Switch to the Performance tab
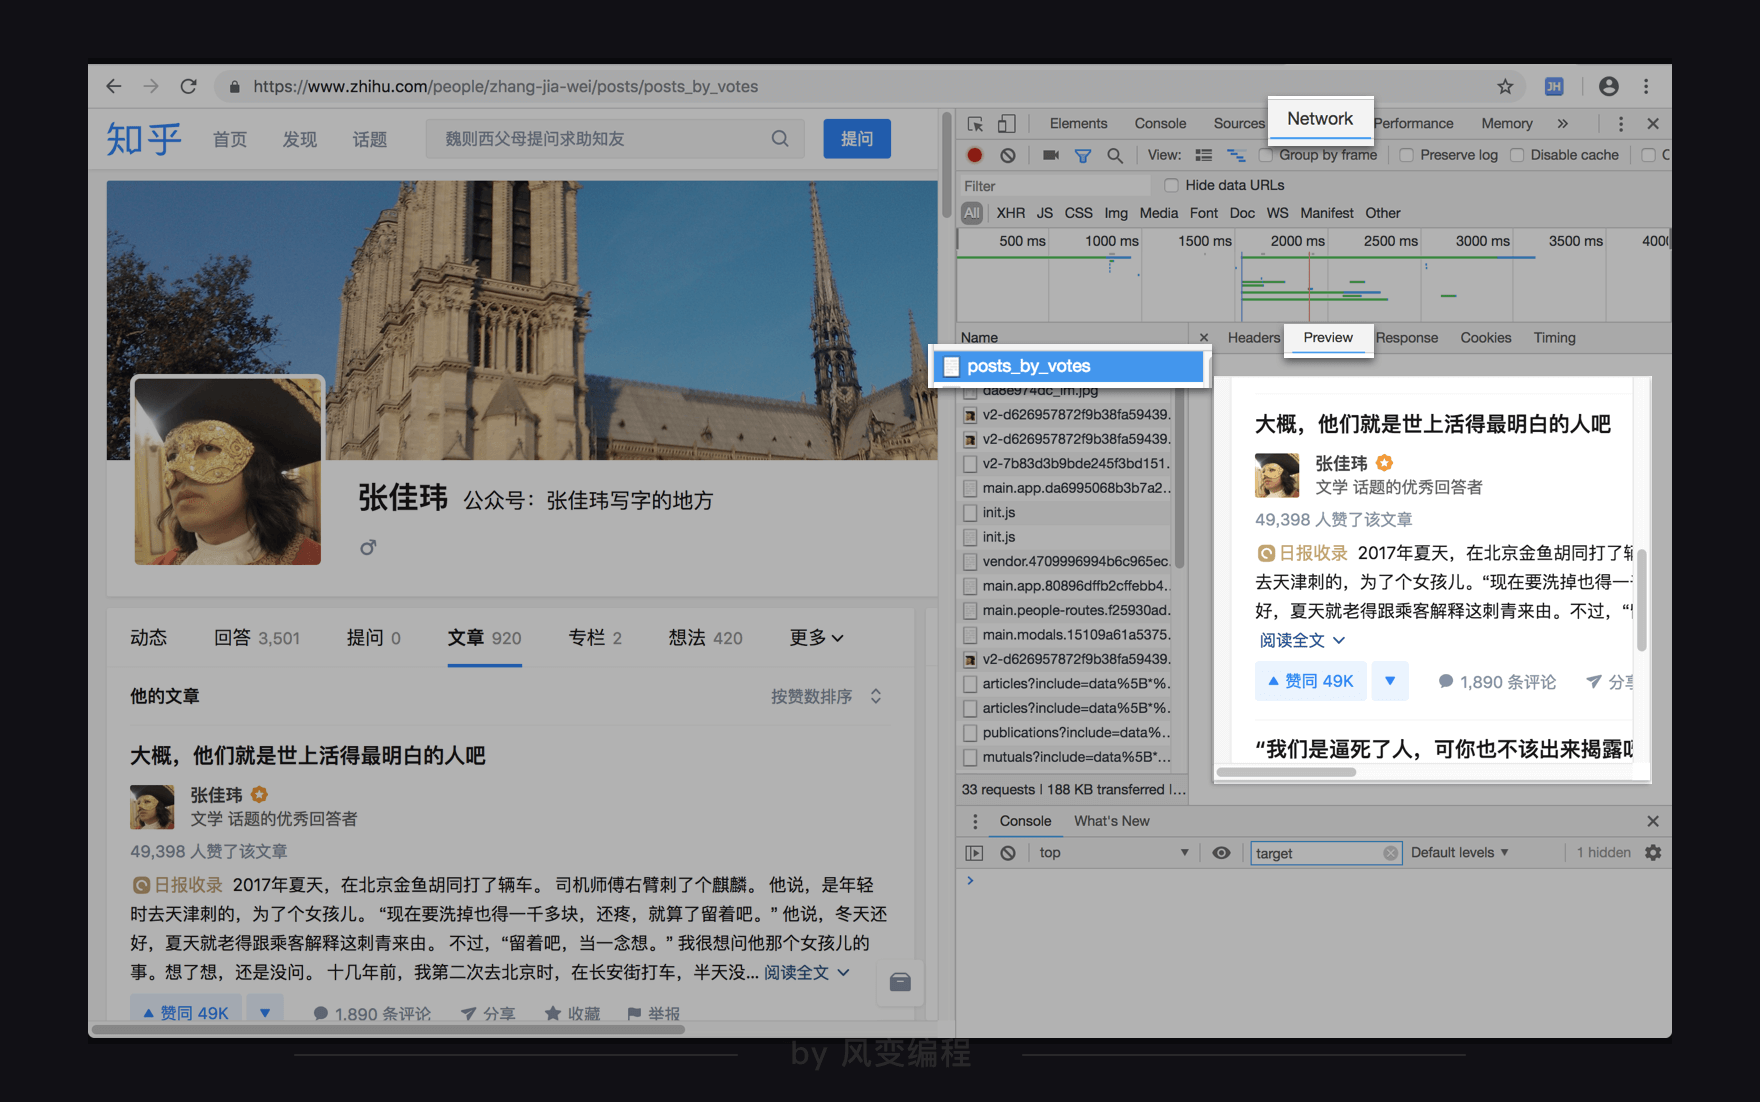The height and width of the screenshot is (1102, 1760). [x=1413, y=123]
